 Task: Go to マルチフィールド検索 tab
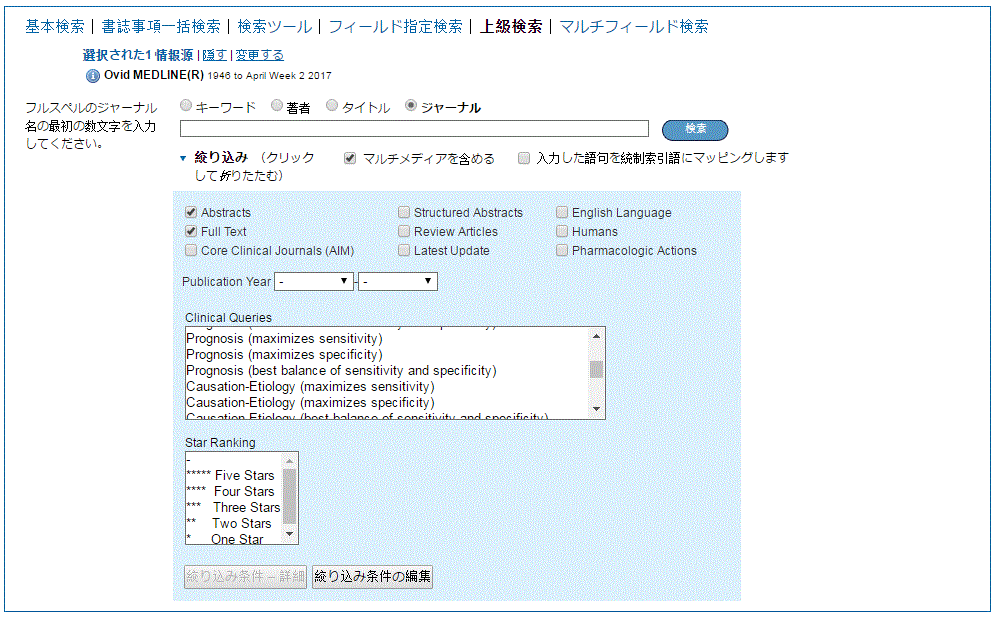point(634,26)
